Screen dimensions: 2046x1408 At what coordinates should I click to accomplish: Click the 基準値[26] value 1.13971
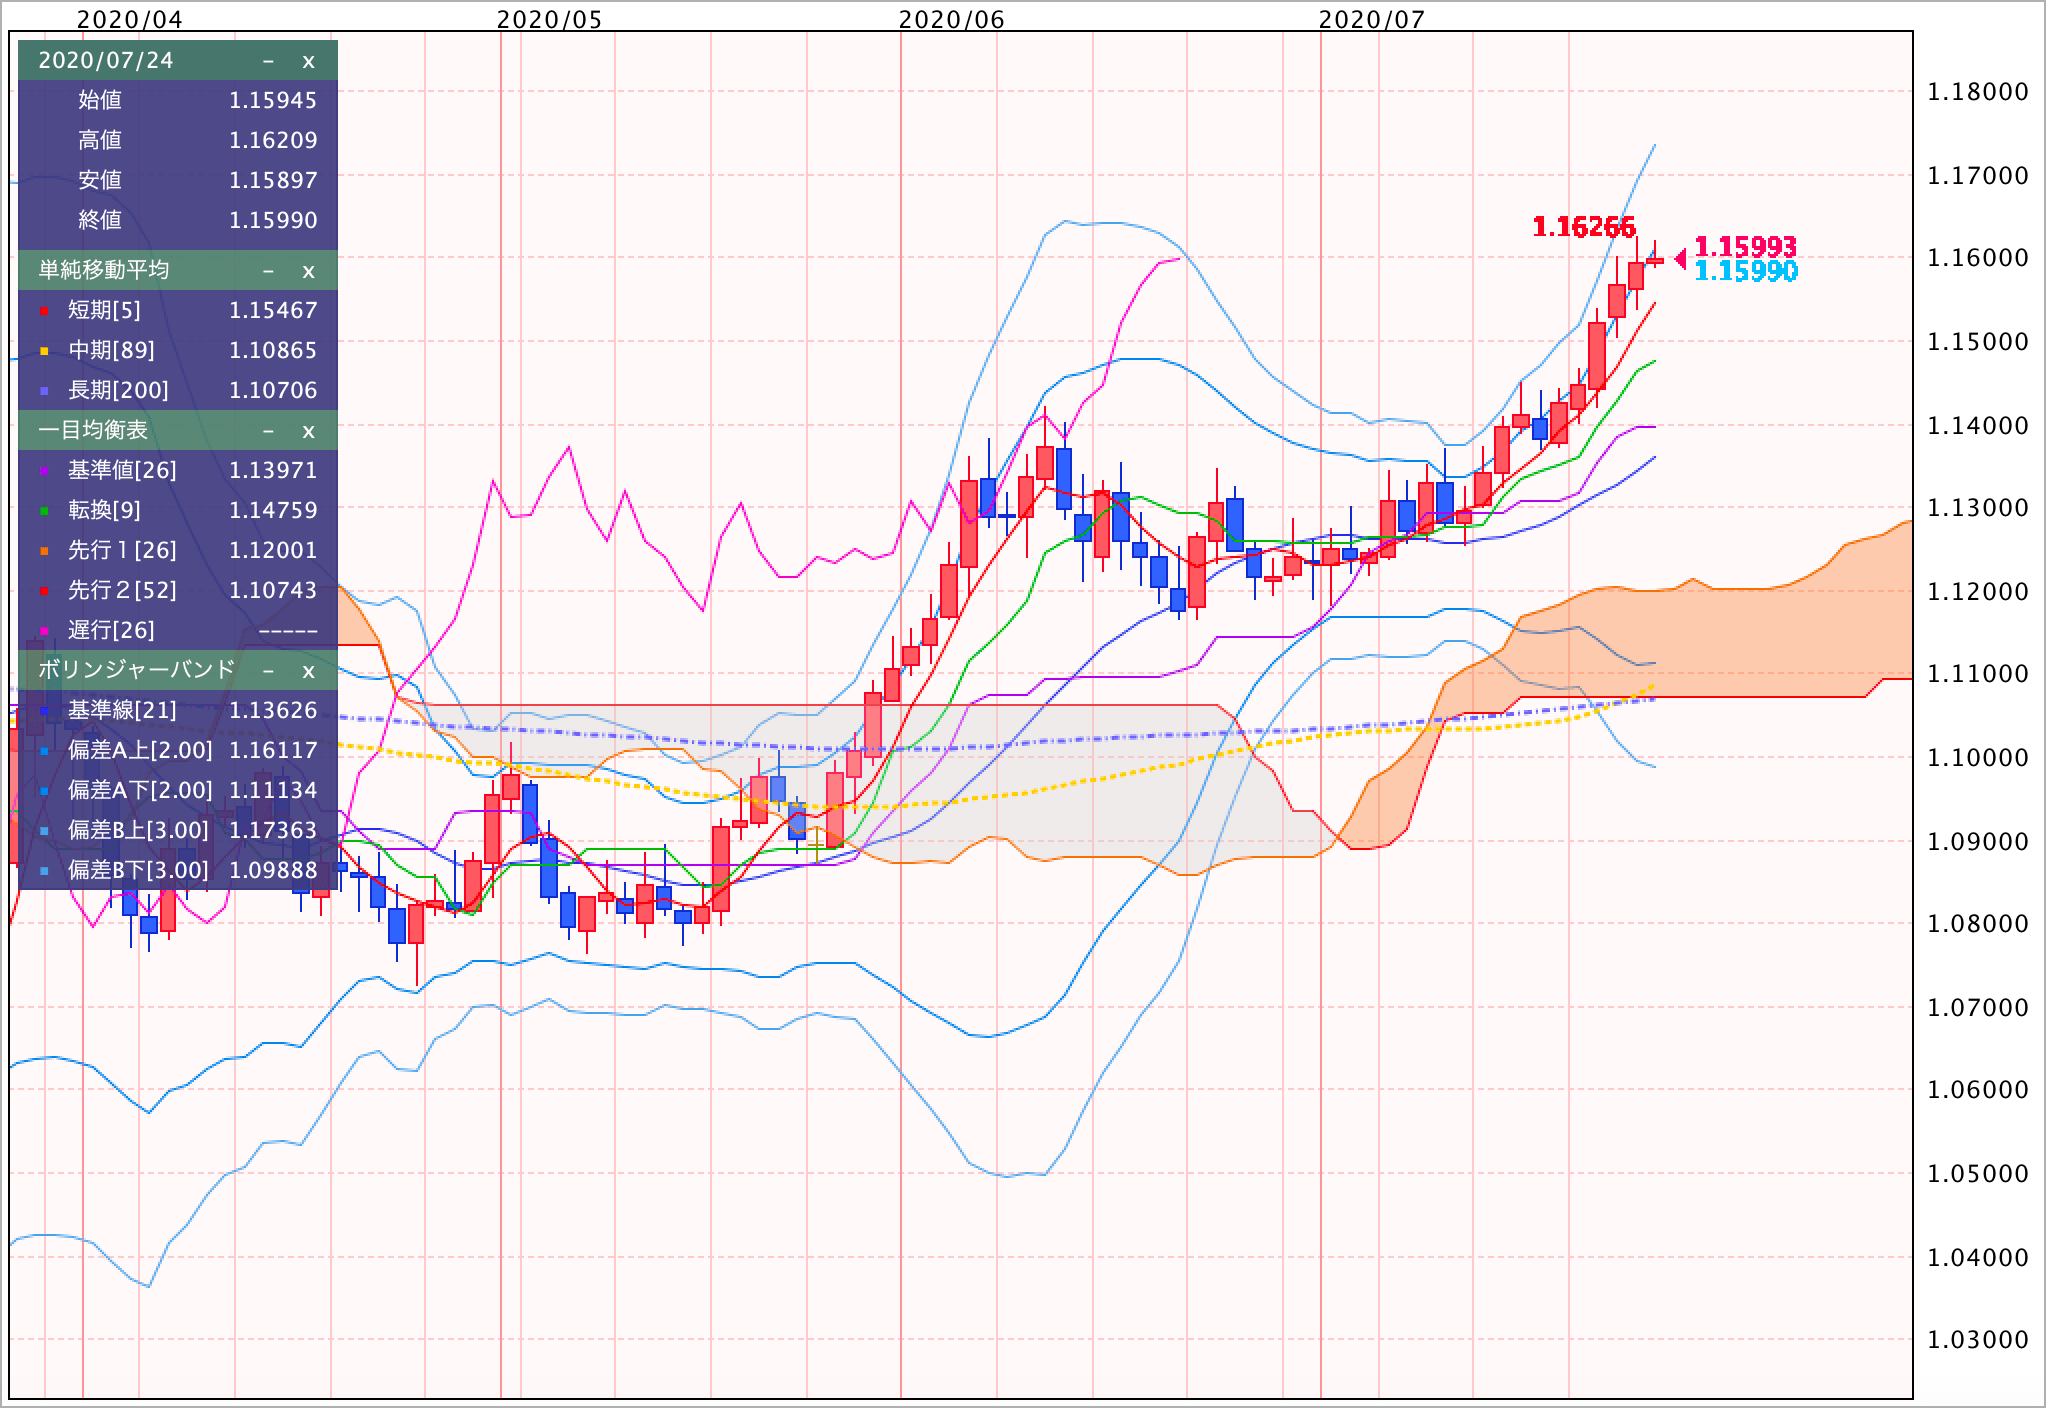(x=273, y=470)
